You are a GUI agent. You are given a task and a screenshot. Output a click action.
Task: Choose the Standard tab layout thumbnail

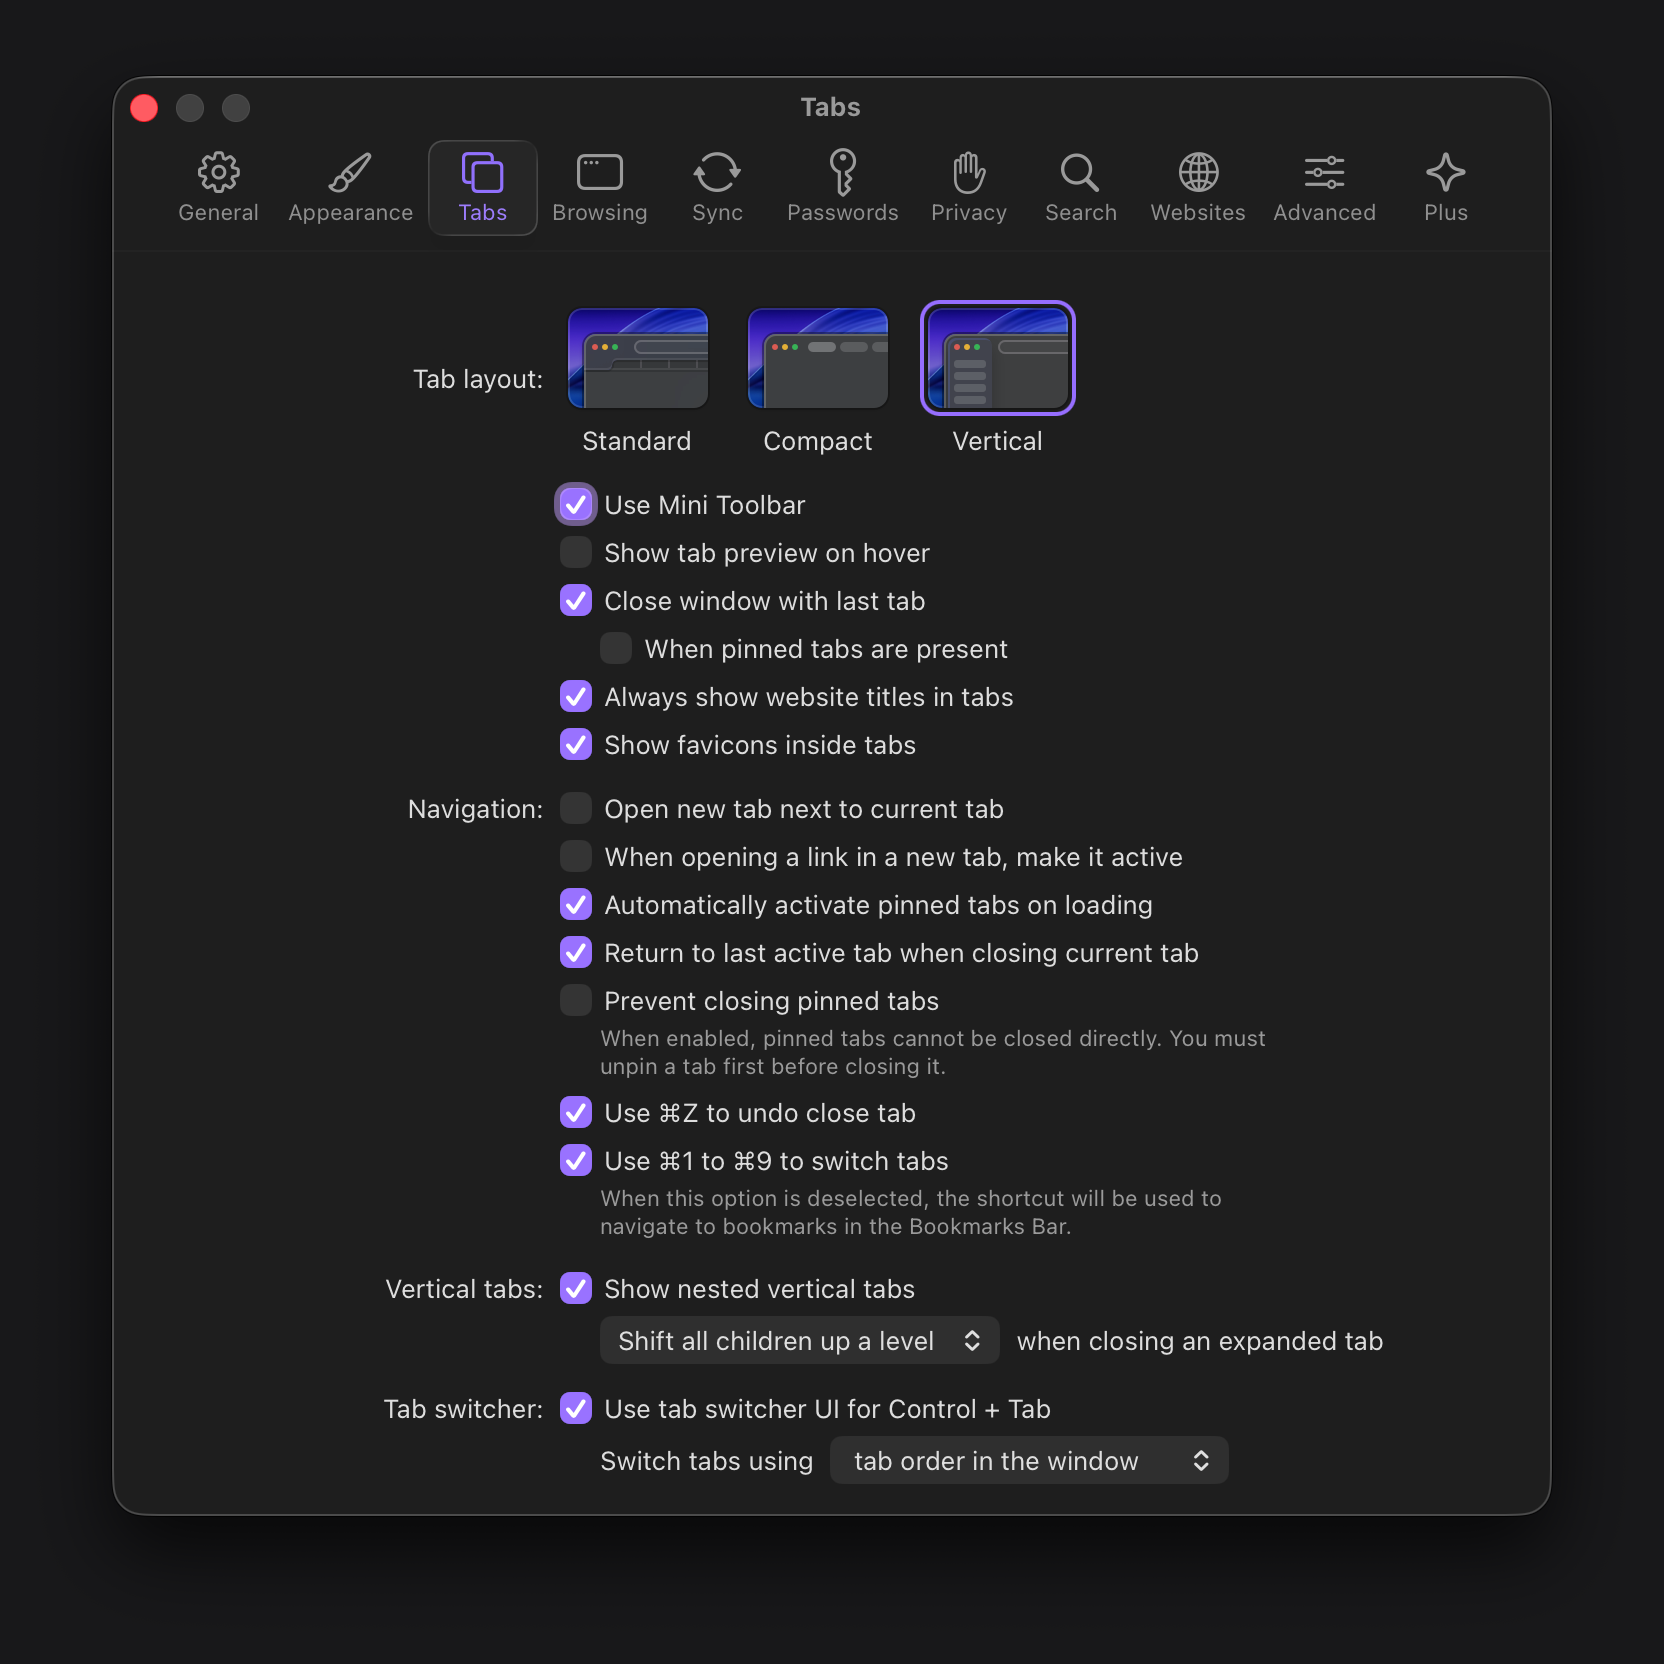click(638, 359)
